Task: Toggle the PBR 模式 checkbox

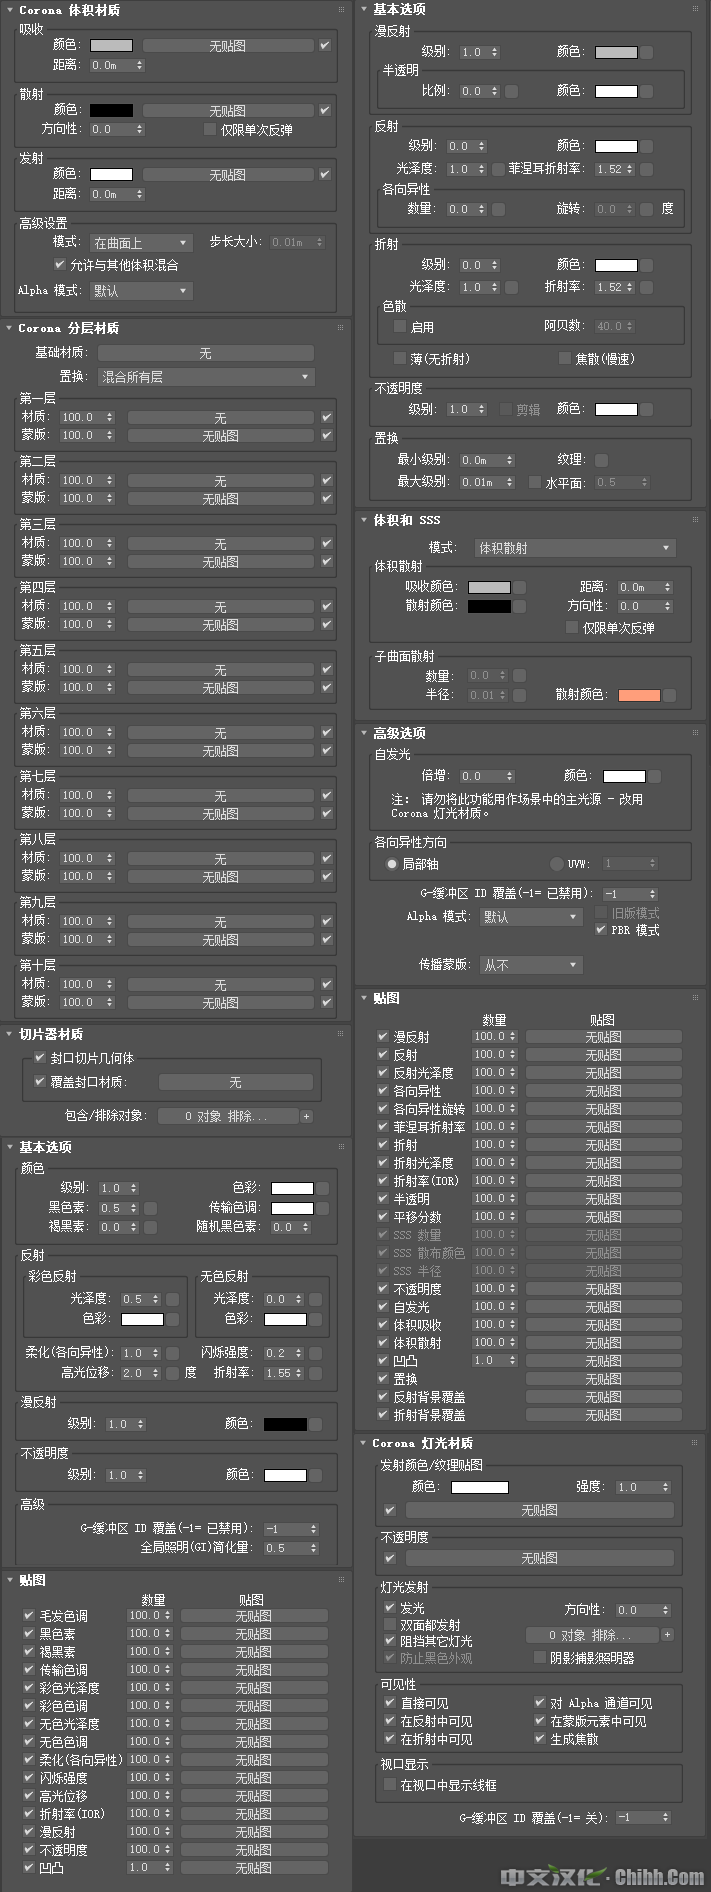Action: point(601,930)
